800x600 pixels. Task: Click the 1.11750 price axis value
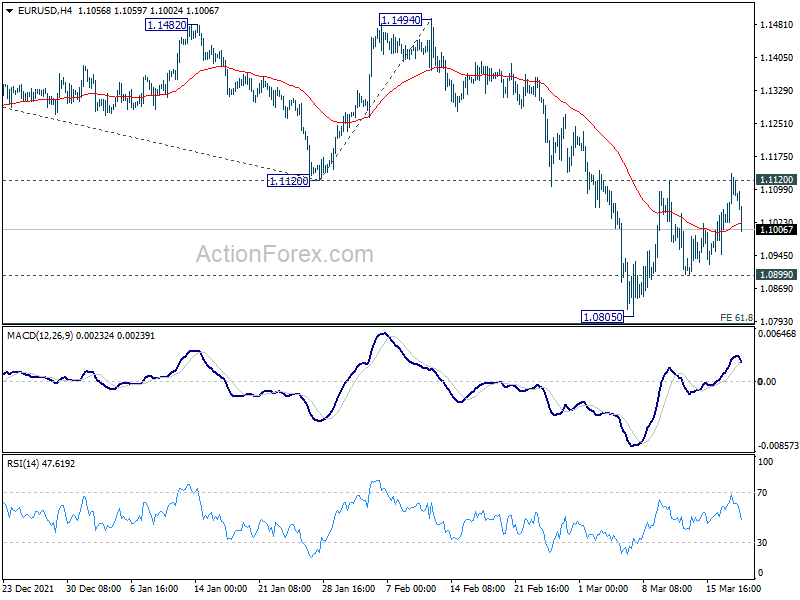777,157
